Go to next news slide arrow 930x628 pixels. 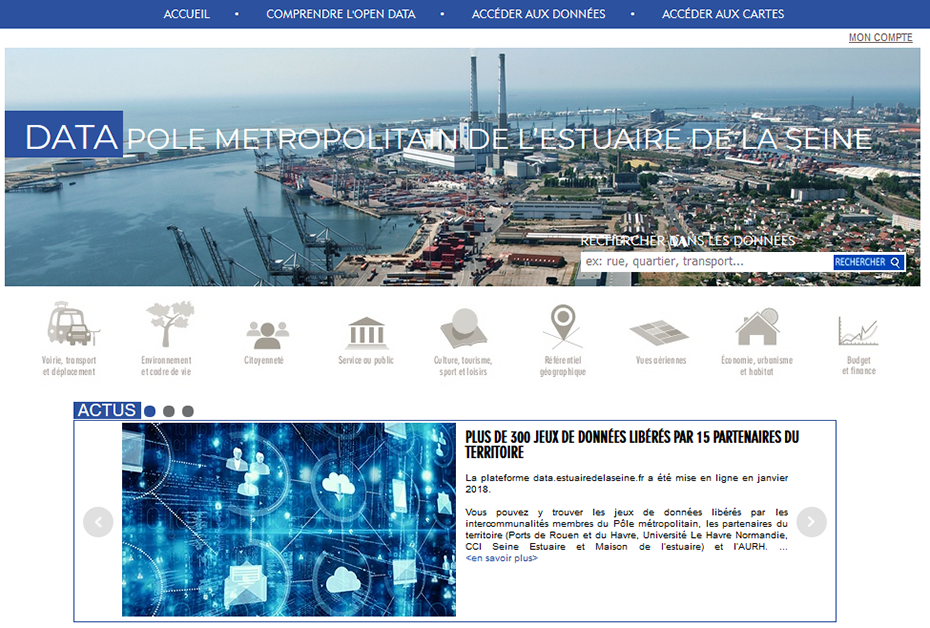[x=811, y=522]
